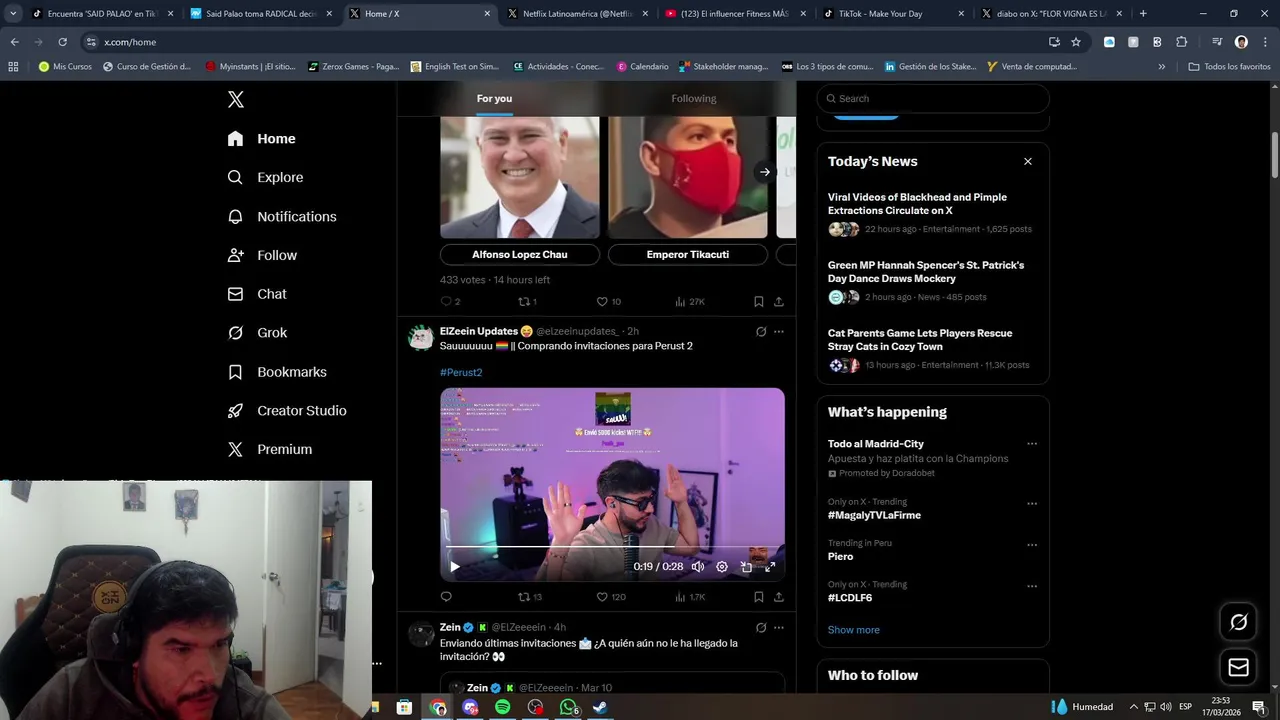Open the Mis Cursos bookmark
The width and height of the screenshot is (1280, 720).
pos(65,67)
